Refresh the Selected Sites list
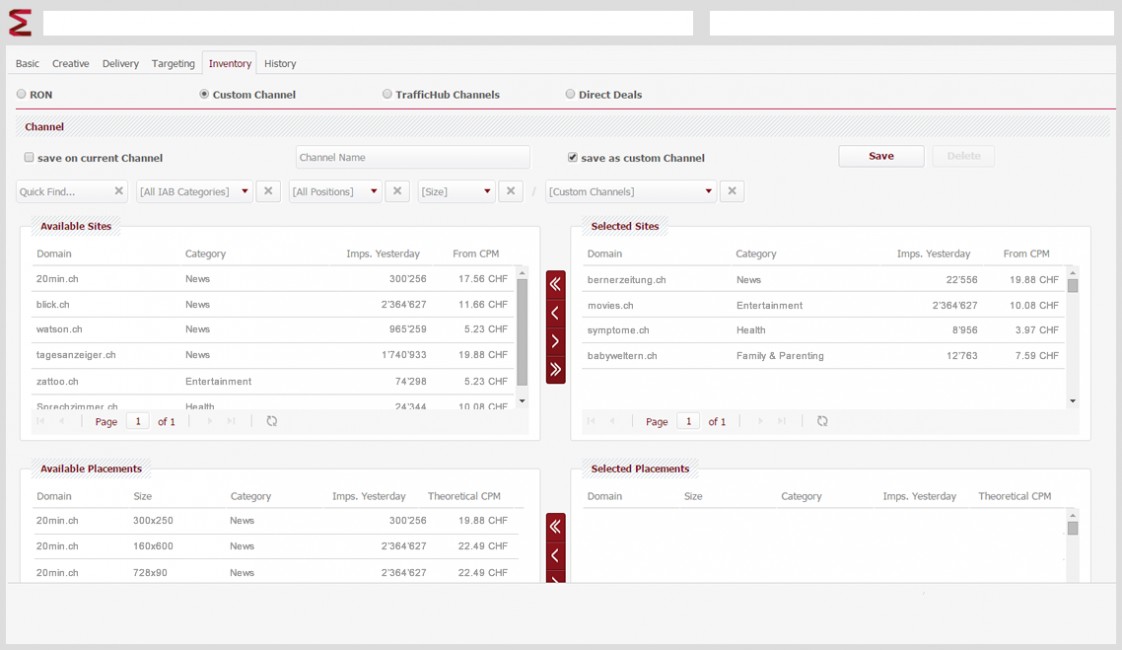Screen dimensions: 1122x650 [x=822, y=421]
